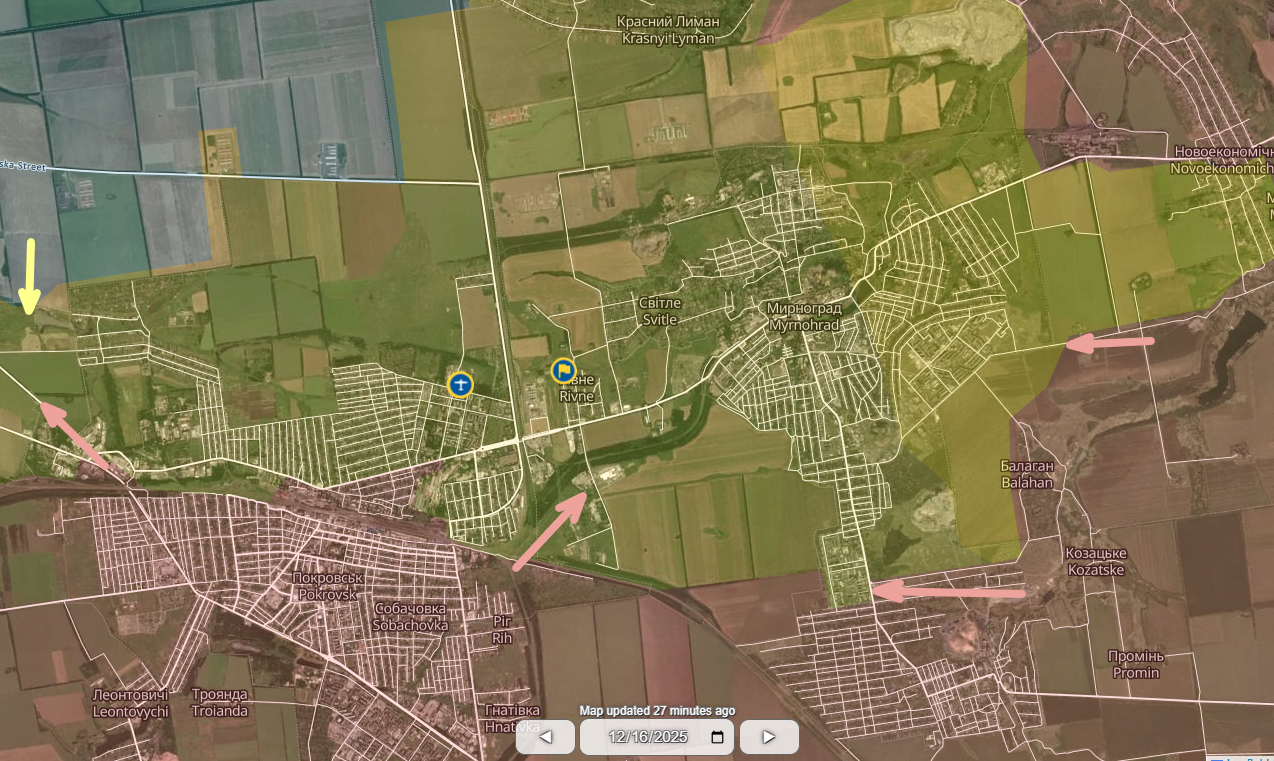Select the 12/16/2025 date input field
1274x761 pixels.
657,737
